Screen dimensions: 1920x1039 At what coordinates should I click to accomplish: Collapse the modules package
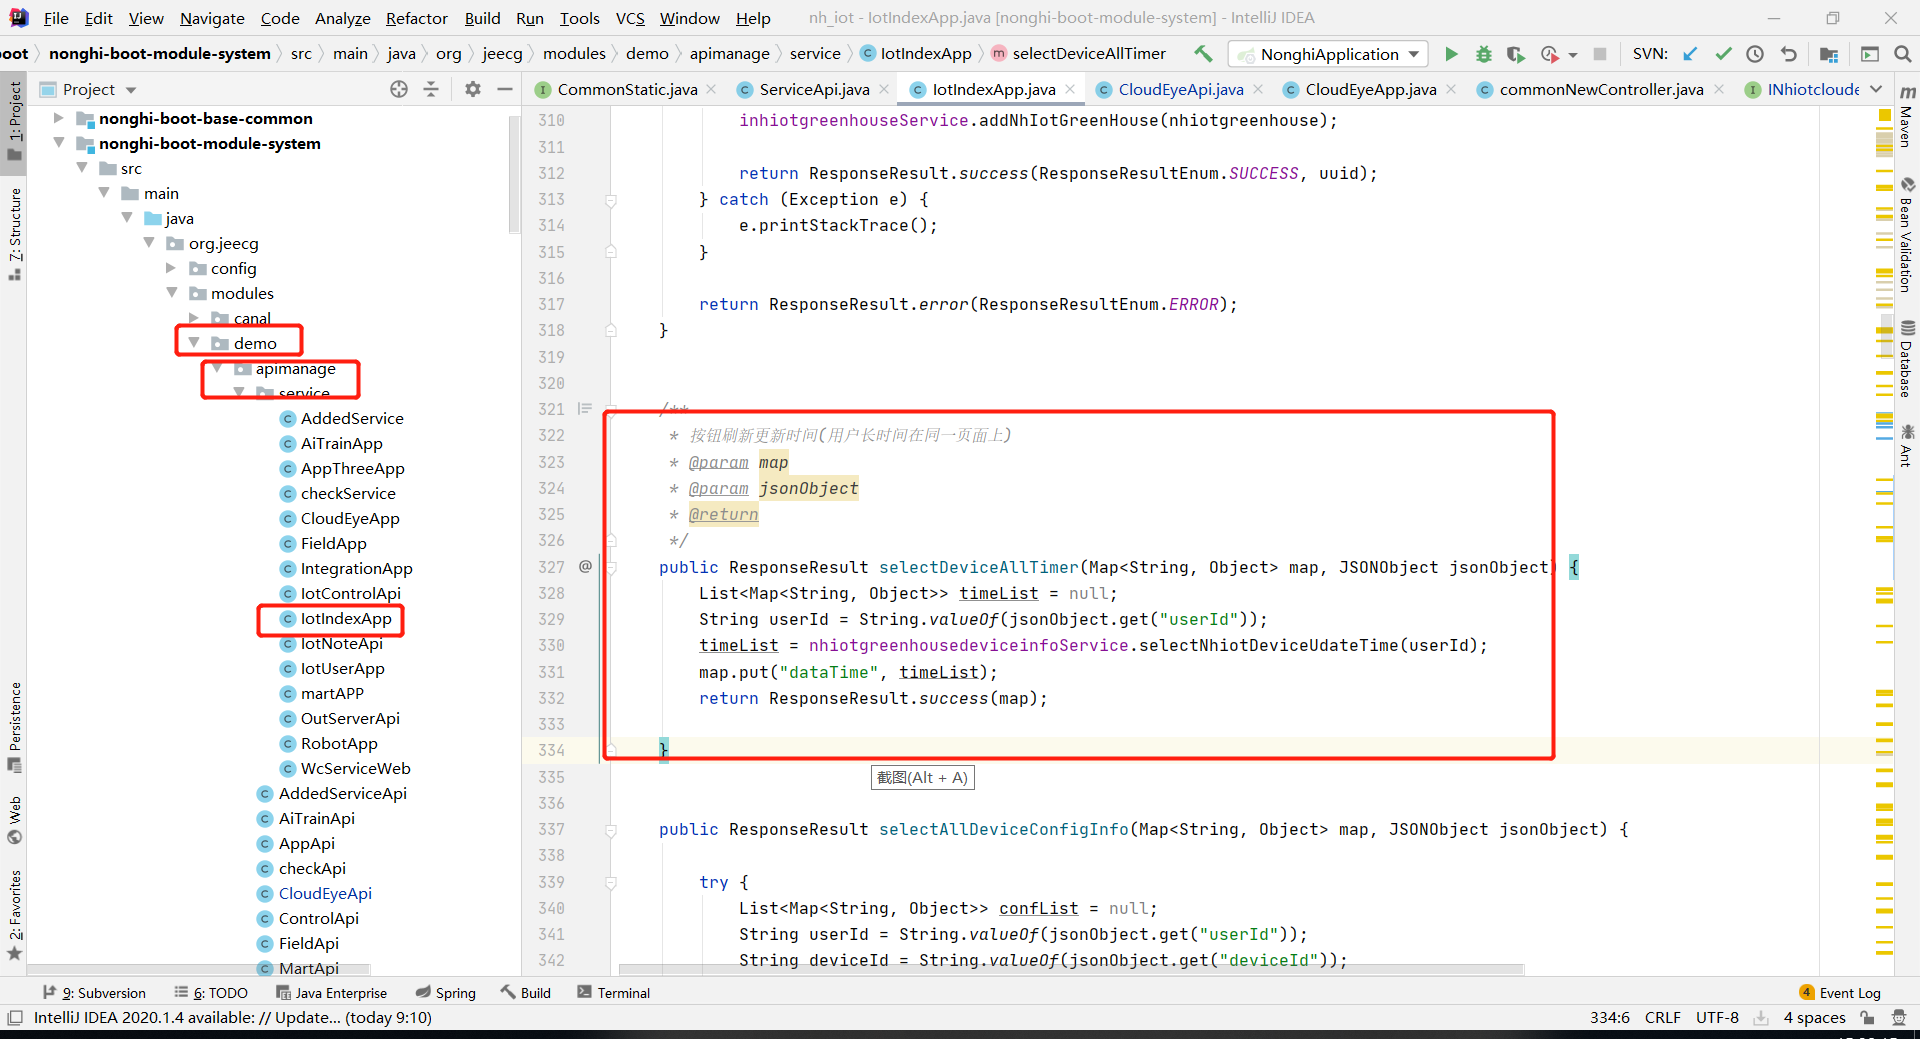point(171,293)
